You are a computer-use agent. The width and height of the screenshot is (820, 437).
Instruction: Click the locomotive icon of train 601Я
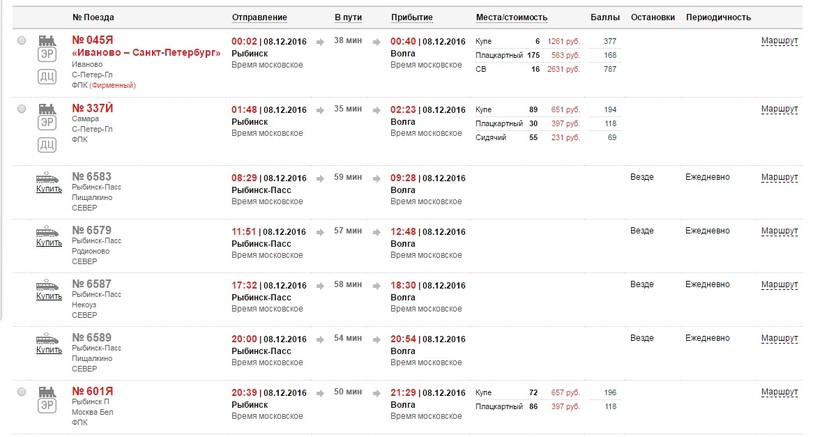(x=47, y=391)
